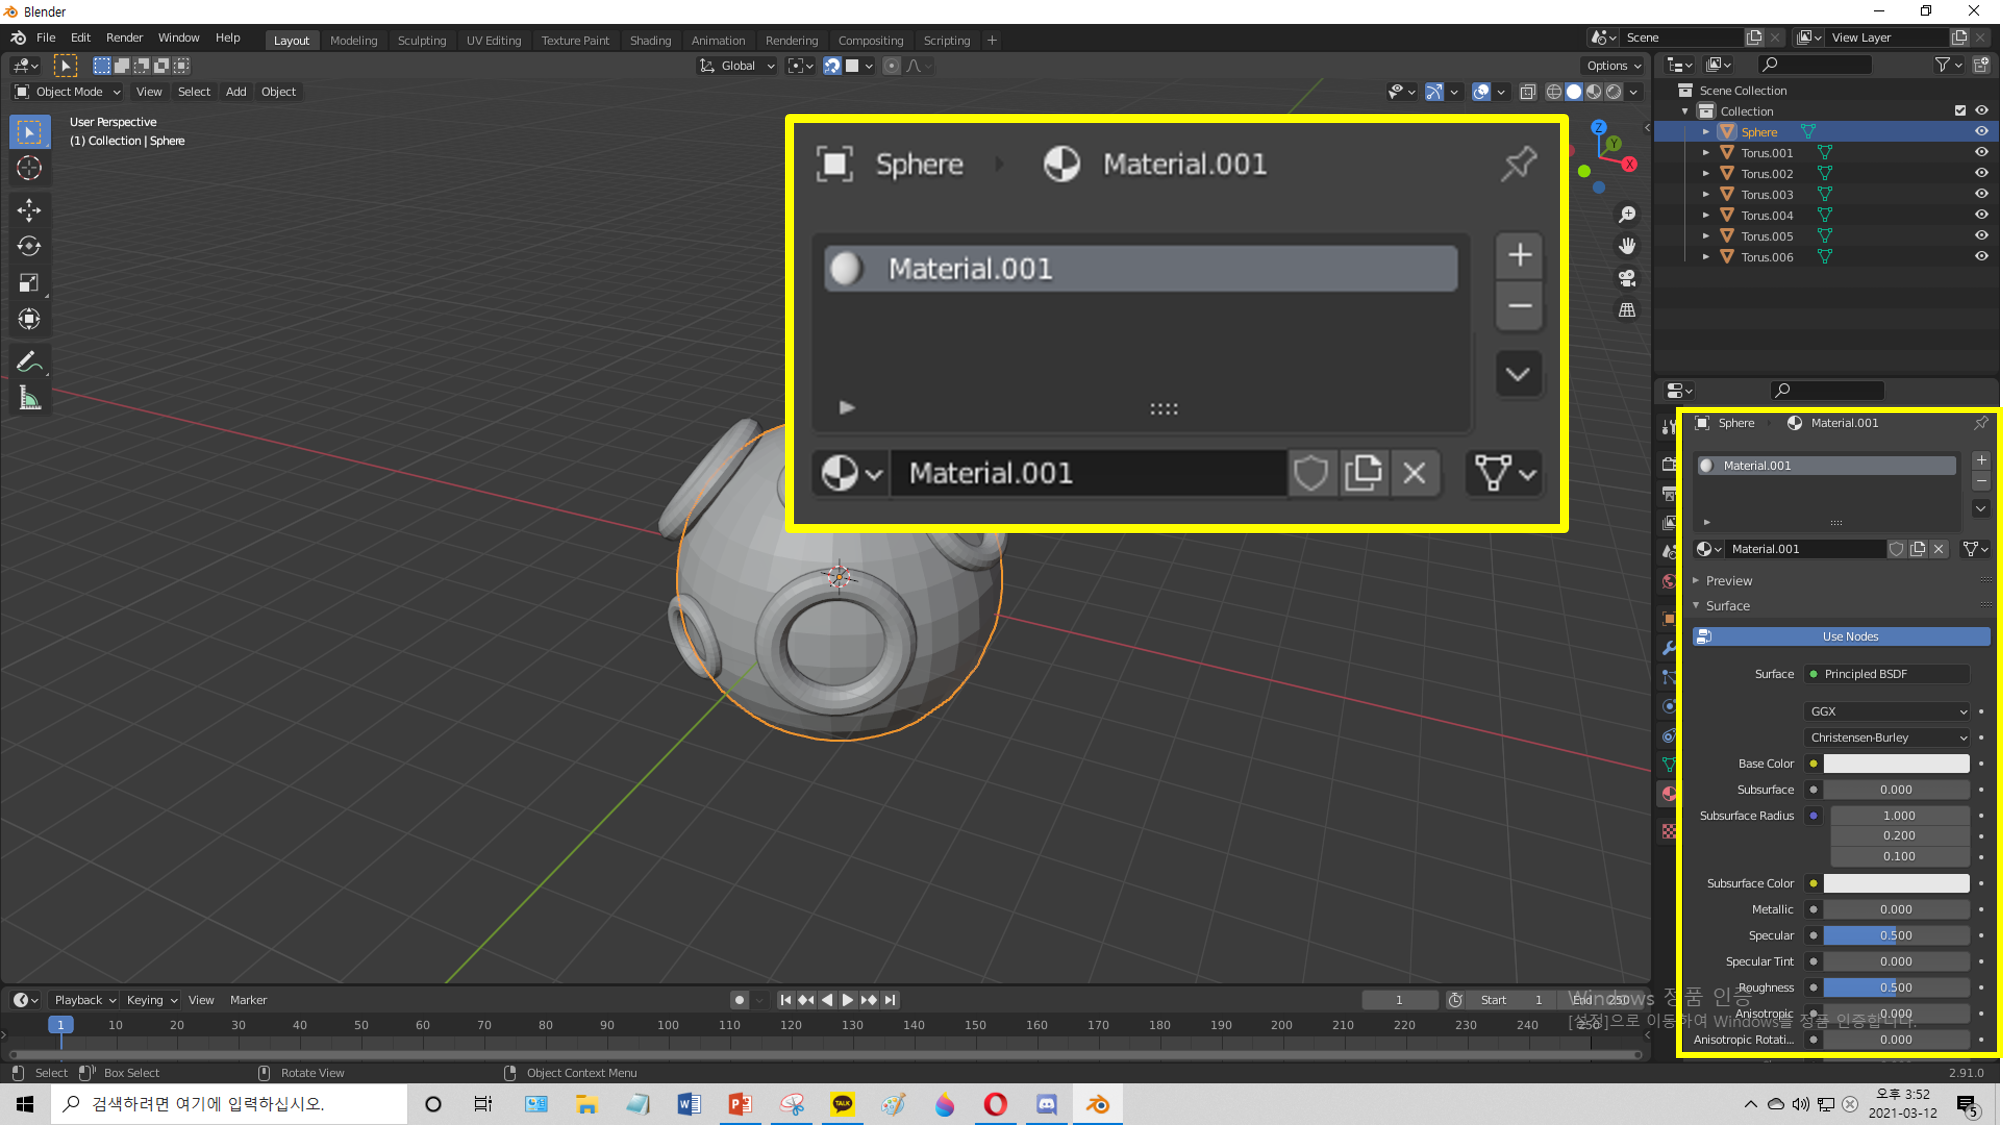Toggle camera view icon in viewport
Image resolution: width=2003 pixels, height=1125 pixels.
coord(1627,278)
